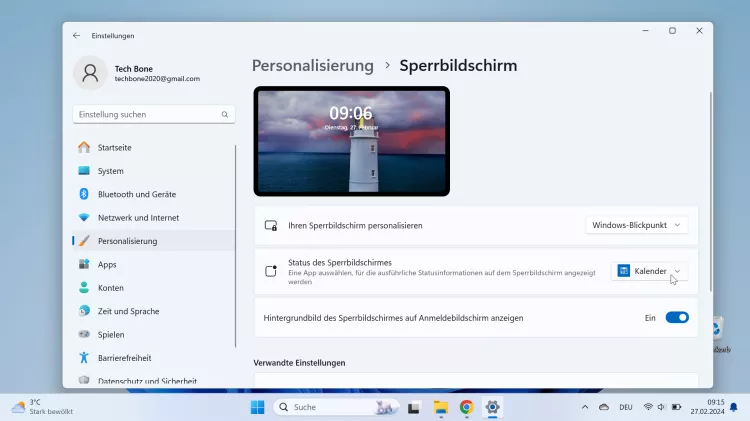
Task: Open File Explorer from the taskbar
Action: click(x=441, y=408)
